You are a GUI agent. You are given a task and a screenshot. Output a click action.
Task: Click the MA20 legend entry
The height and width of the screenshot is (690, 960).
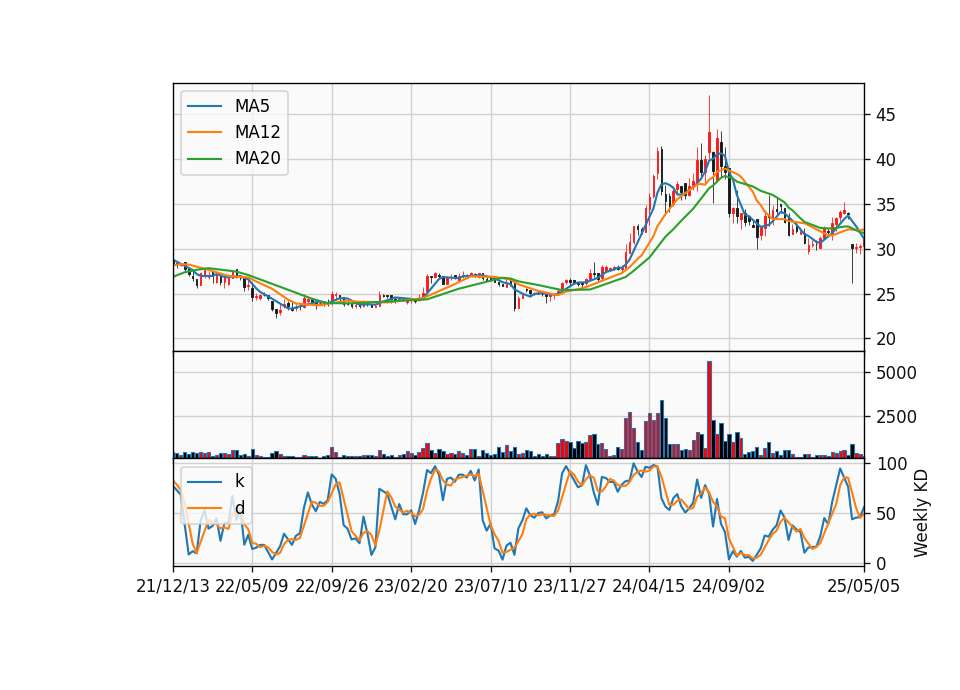pyautogui.click(x=234, y=158)
